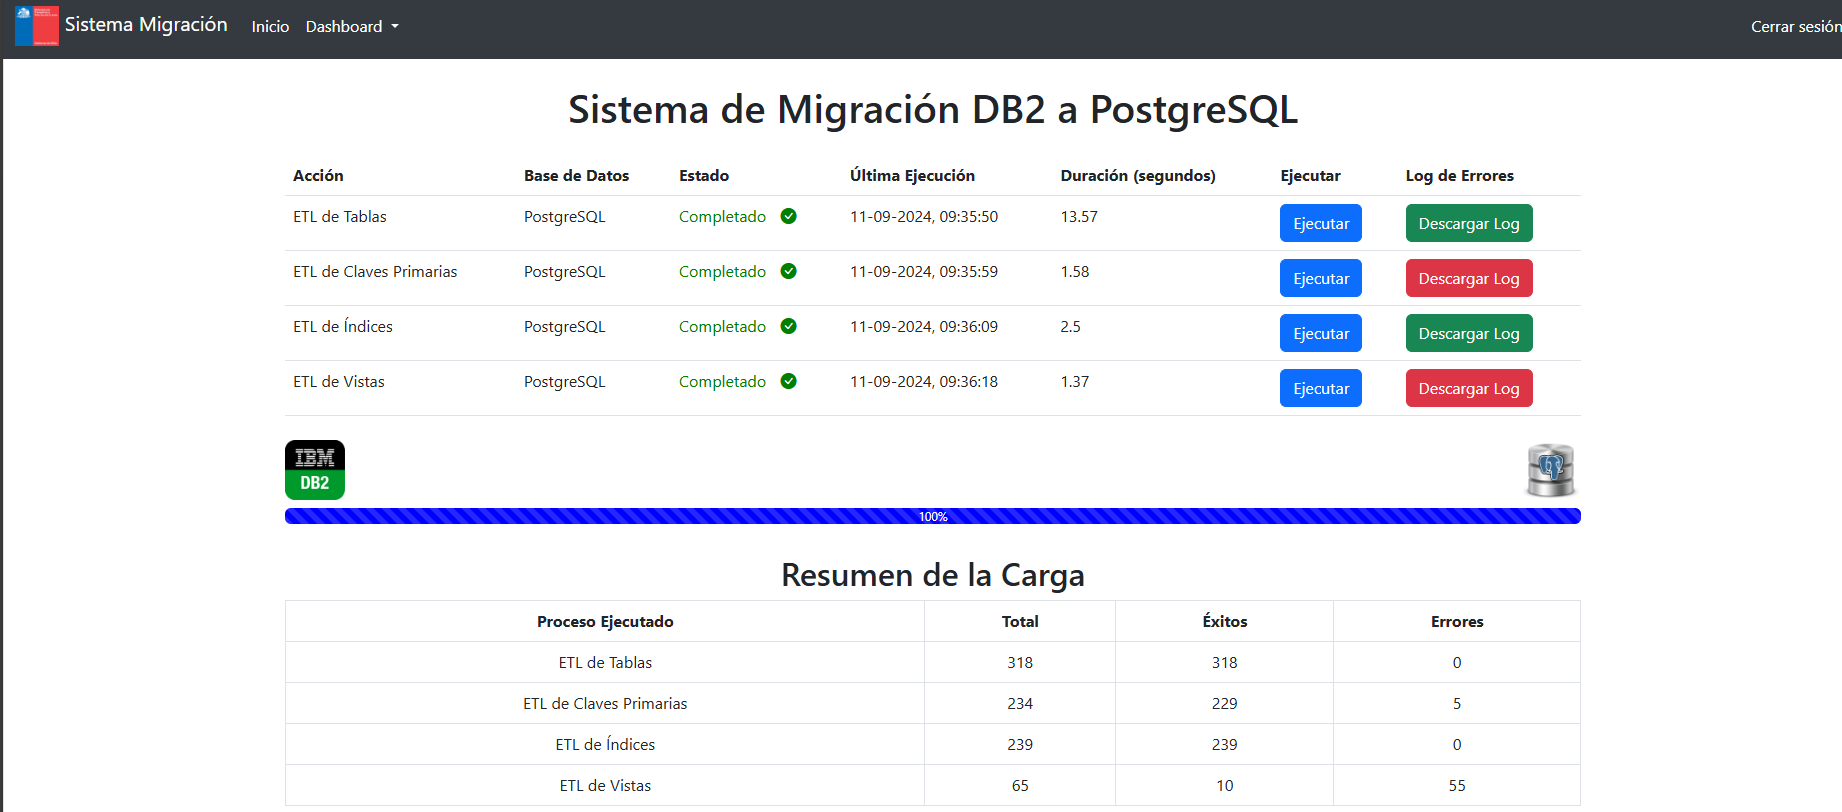Click duration value 2.5

coord(1071,326)
